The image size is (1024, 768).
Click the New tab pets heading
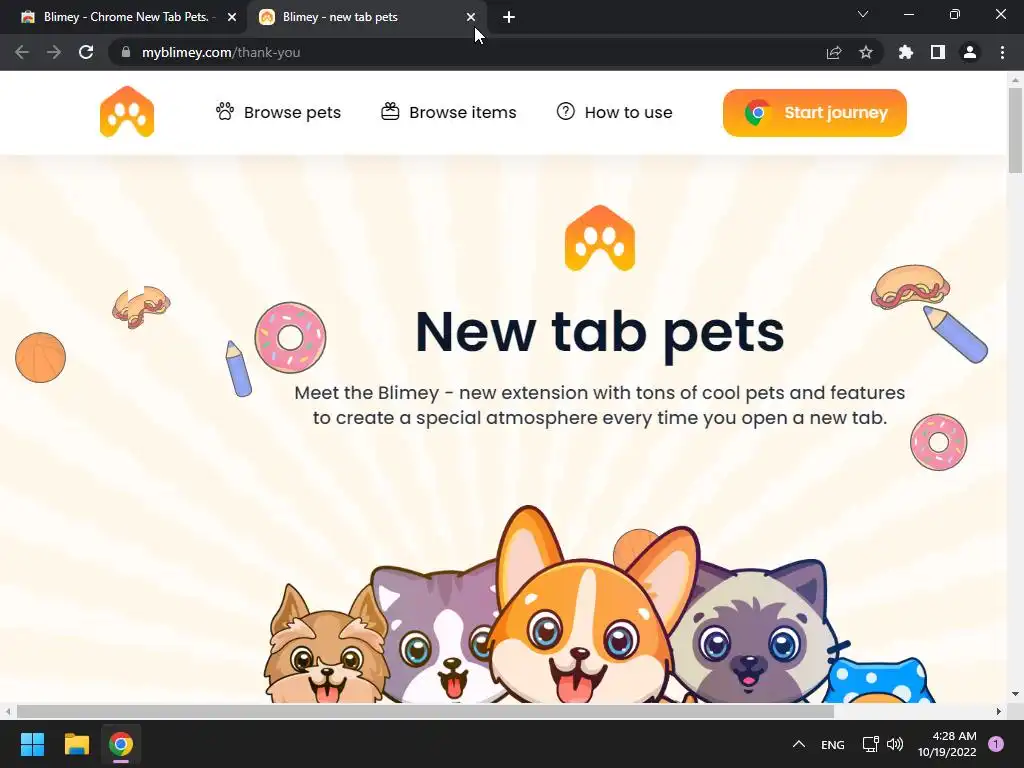[600, 332]
